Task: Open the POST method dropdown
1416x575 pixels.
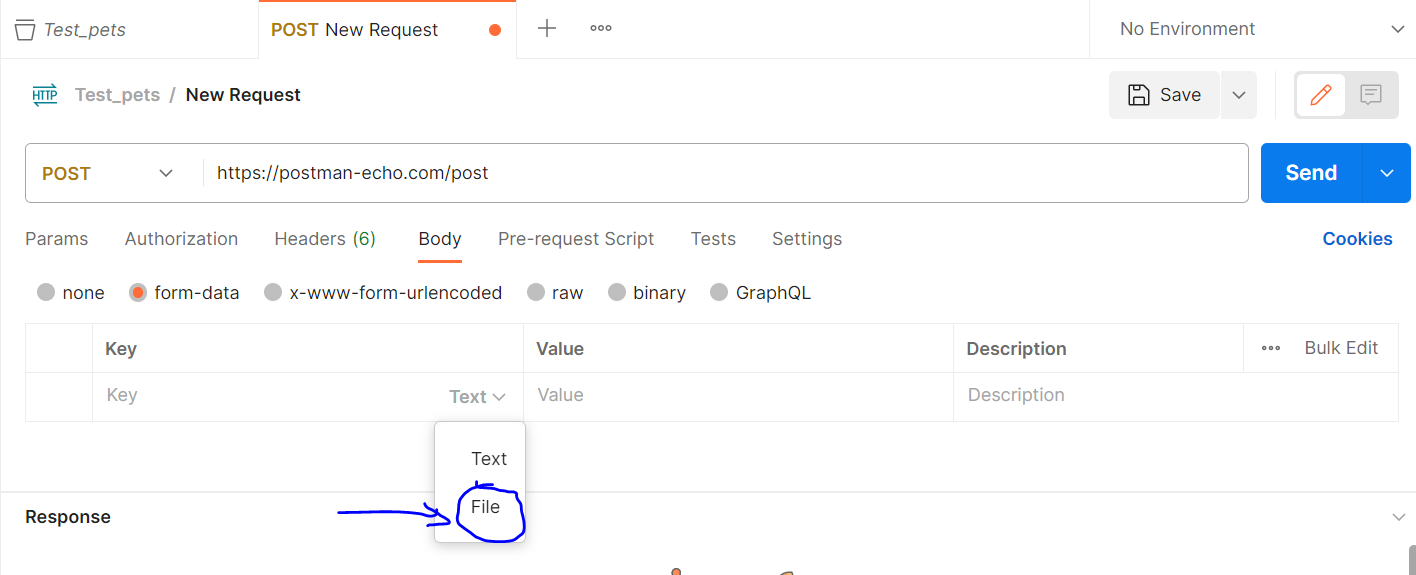Action: 108,174
